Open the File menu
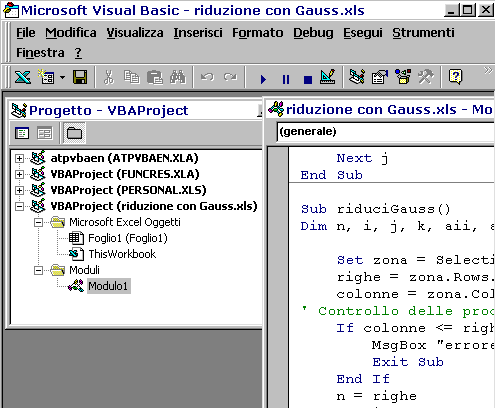This screenshot has height=408, width=495. (26, 33)
